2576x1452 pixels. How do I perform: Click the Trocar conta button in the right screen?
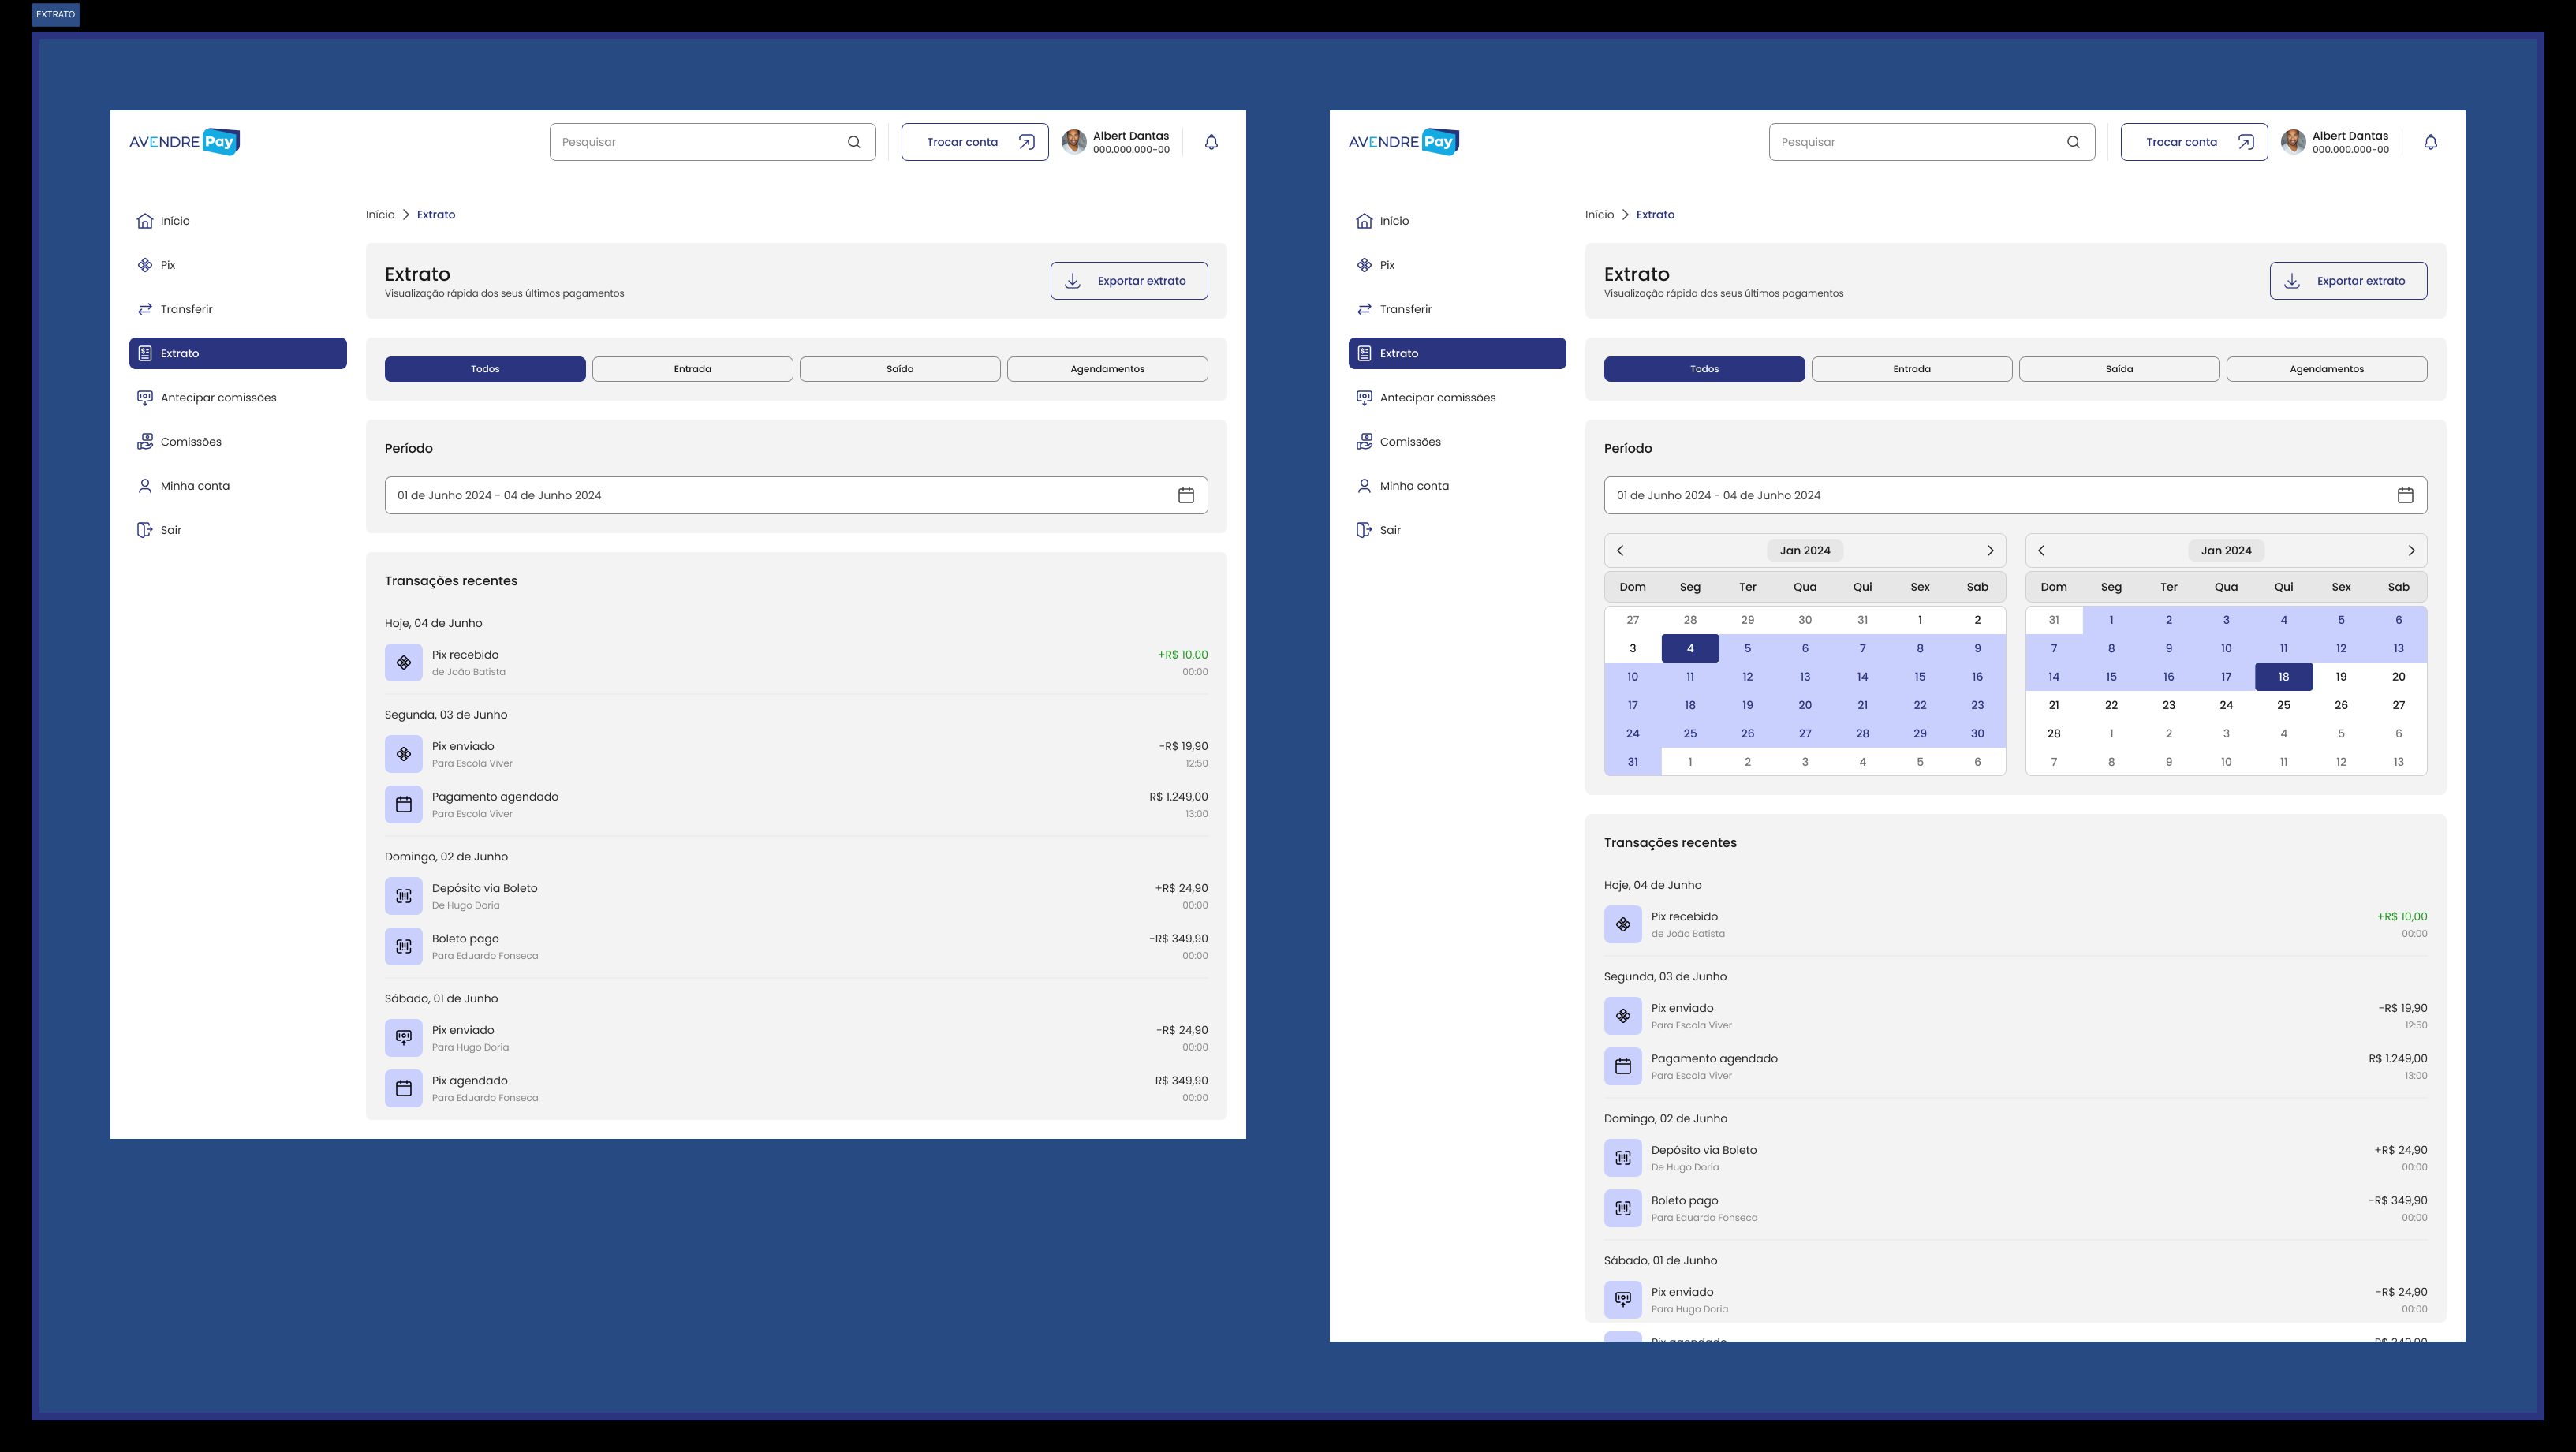coord(2194,142)
